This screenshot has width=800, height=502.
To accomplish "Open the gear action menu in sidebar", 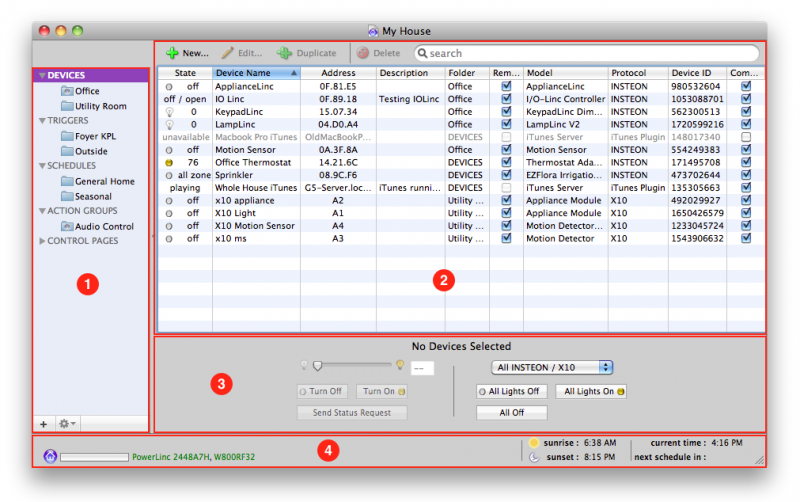I will click(x=67, y=424).
